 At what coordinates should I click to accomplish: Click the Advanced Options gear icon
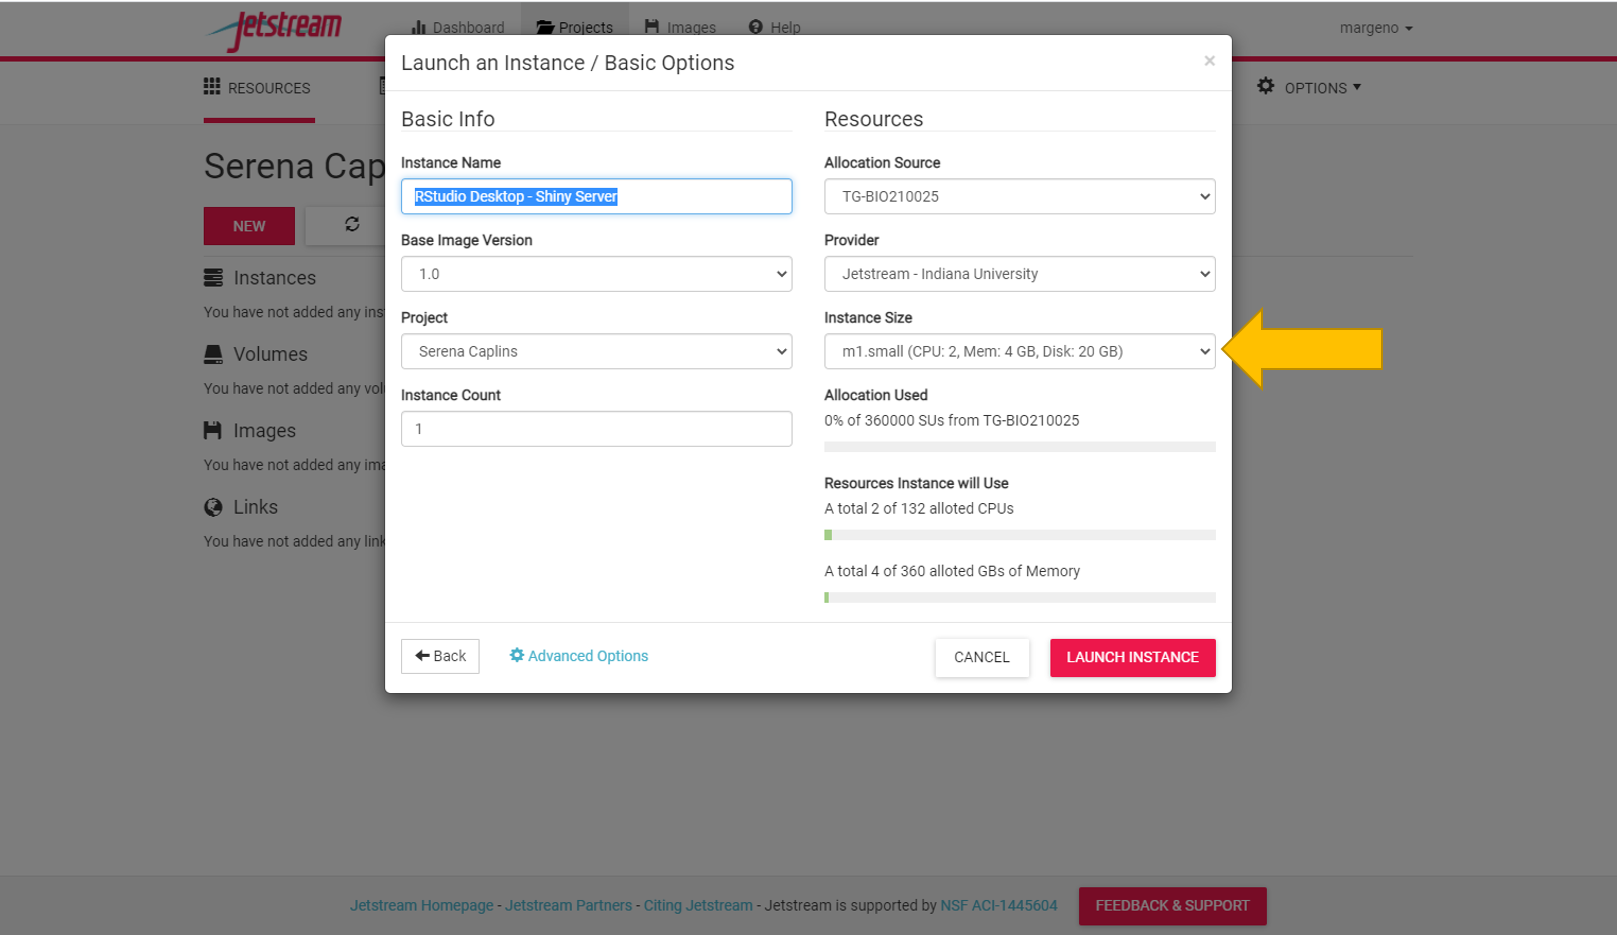tap(517, 655)
